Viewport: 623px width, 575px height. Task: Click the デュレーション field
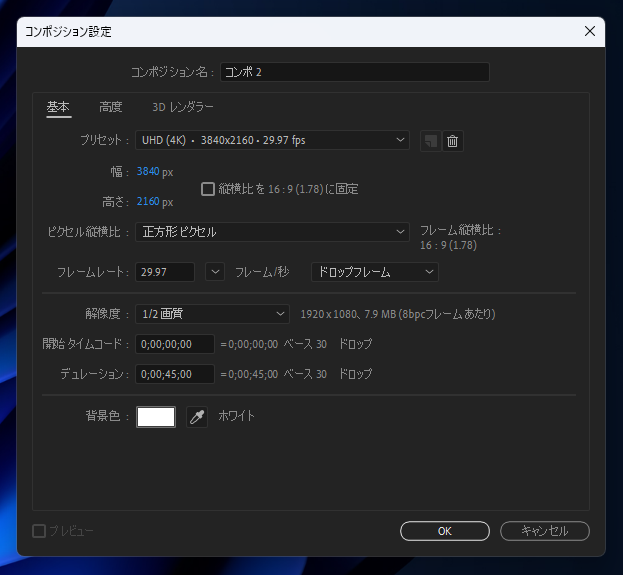coord(175,374)
